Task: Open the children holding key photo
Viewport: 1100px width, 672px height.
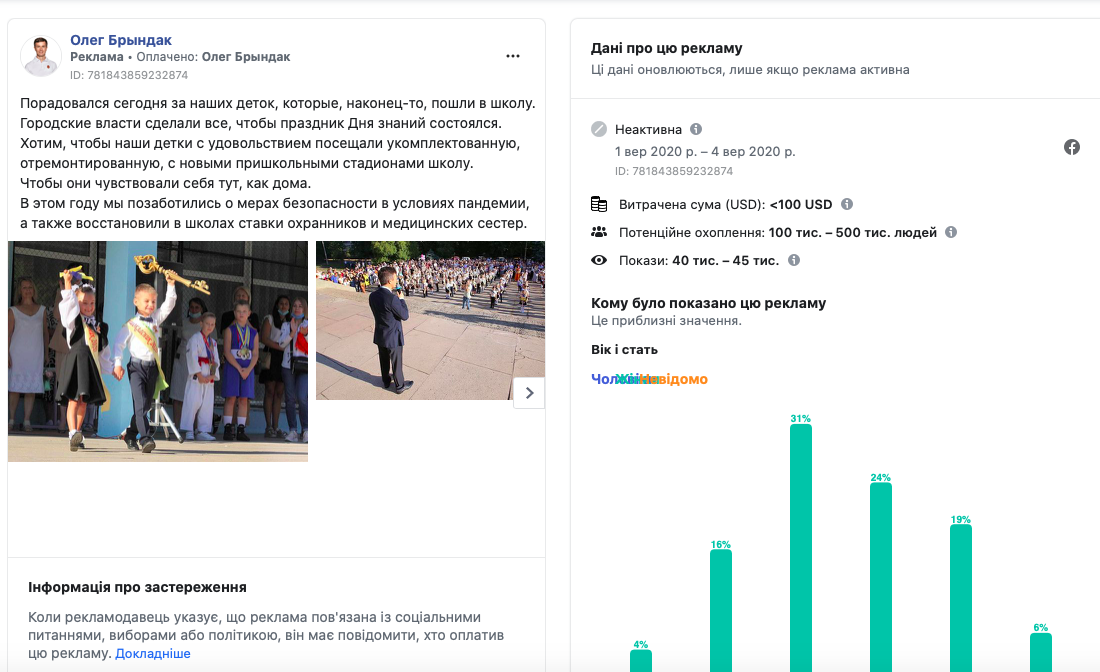Action: pos(158,351)
